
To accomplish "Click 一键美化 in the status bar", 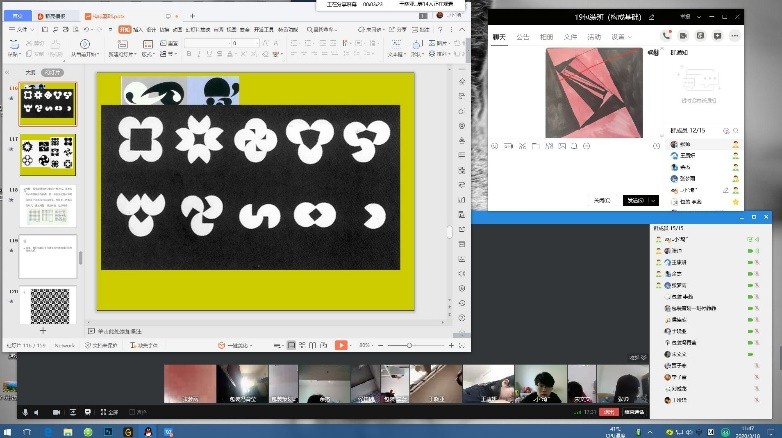I will (x=237, y=345).
